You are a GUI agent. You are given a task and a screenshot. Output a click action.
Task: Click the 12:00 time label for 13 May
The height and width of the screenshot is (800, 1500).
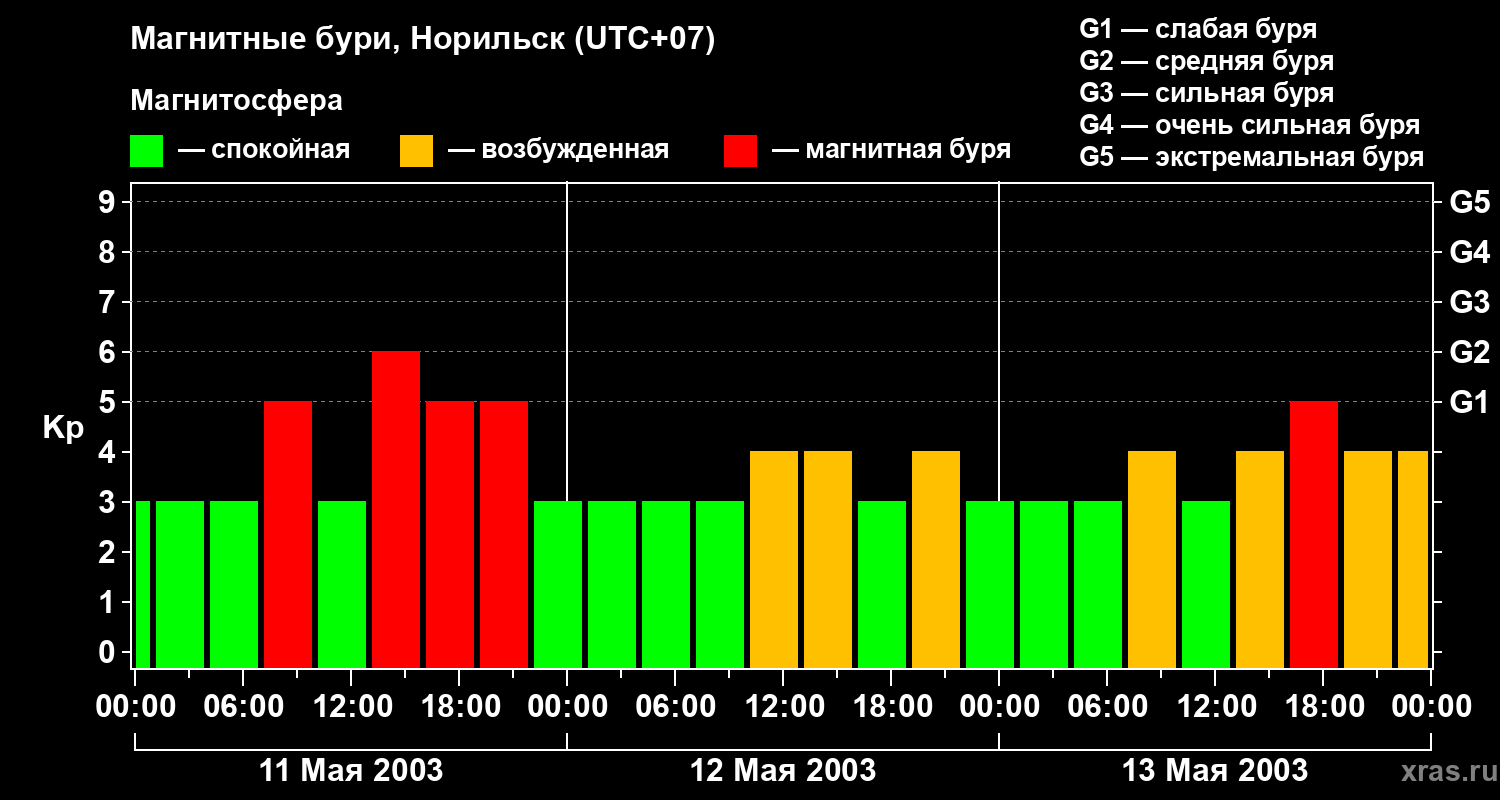pyautogui.click(x=1215, y=707)
